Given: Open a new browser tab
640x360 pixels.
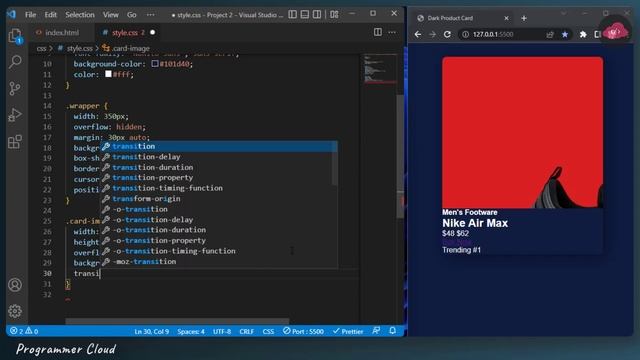Looking at the screenshot, I should coord(524,18).
